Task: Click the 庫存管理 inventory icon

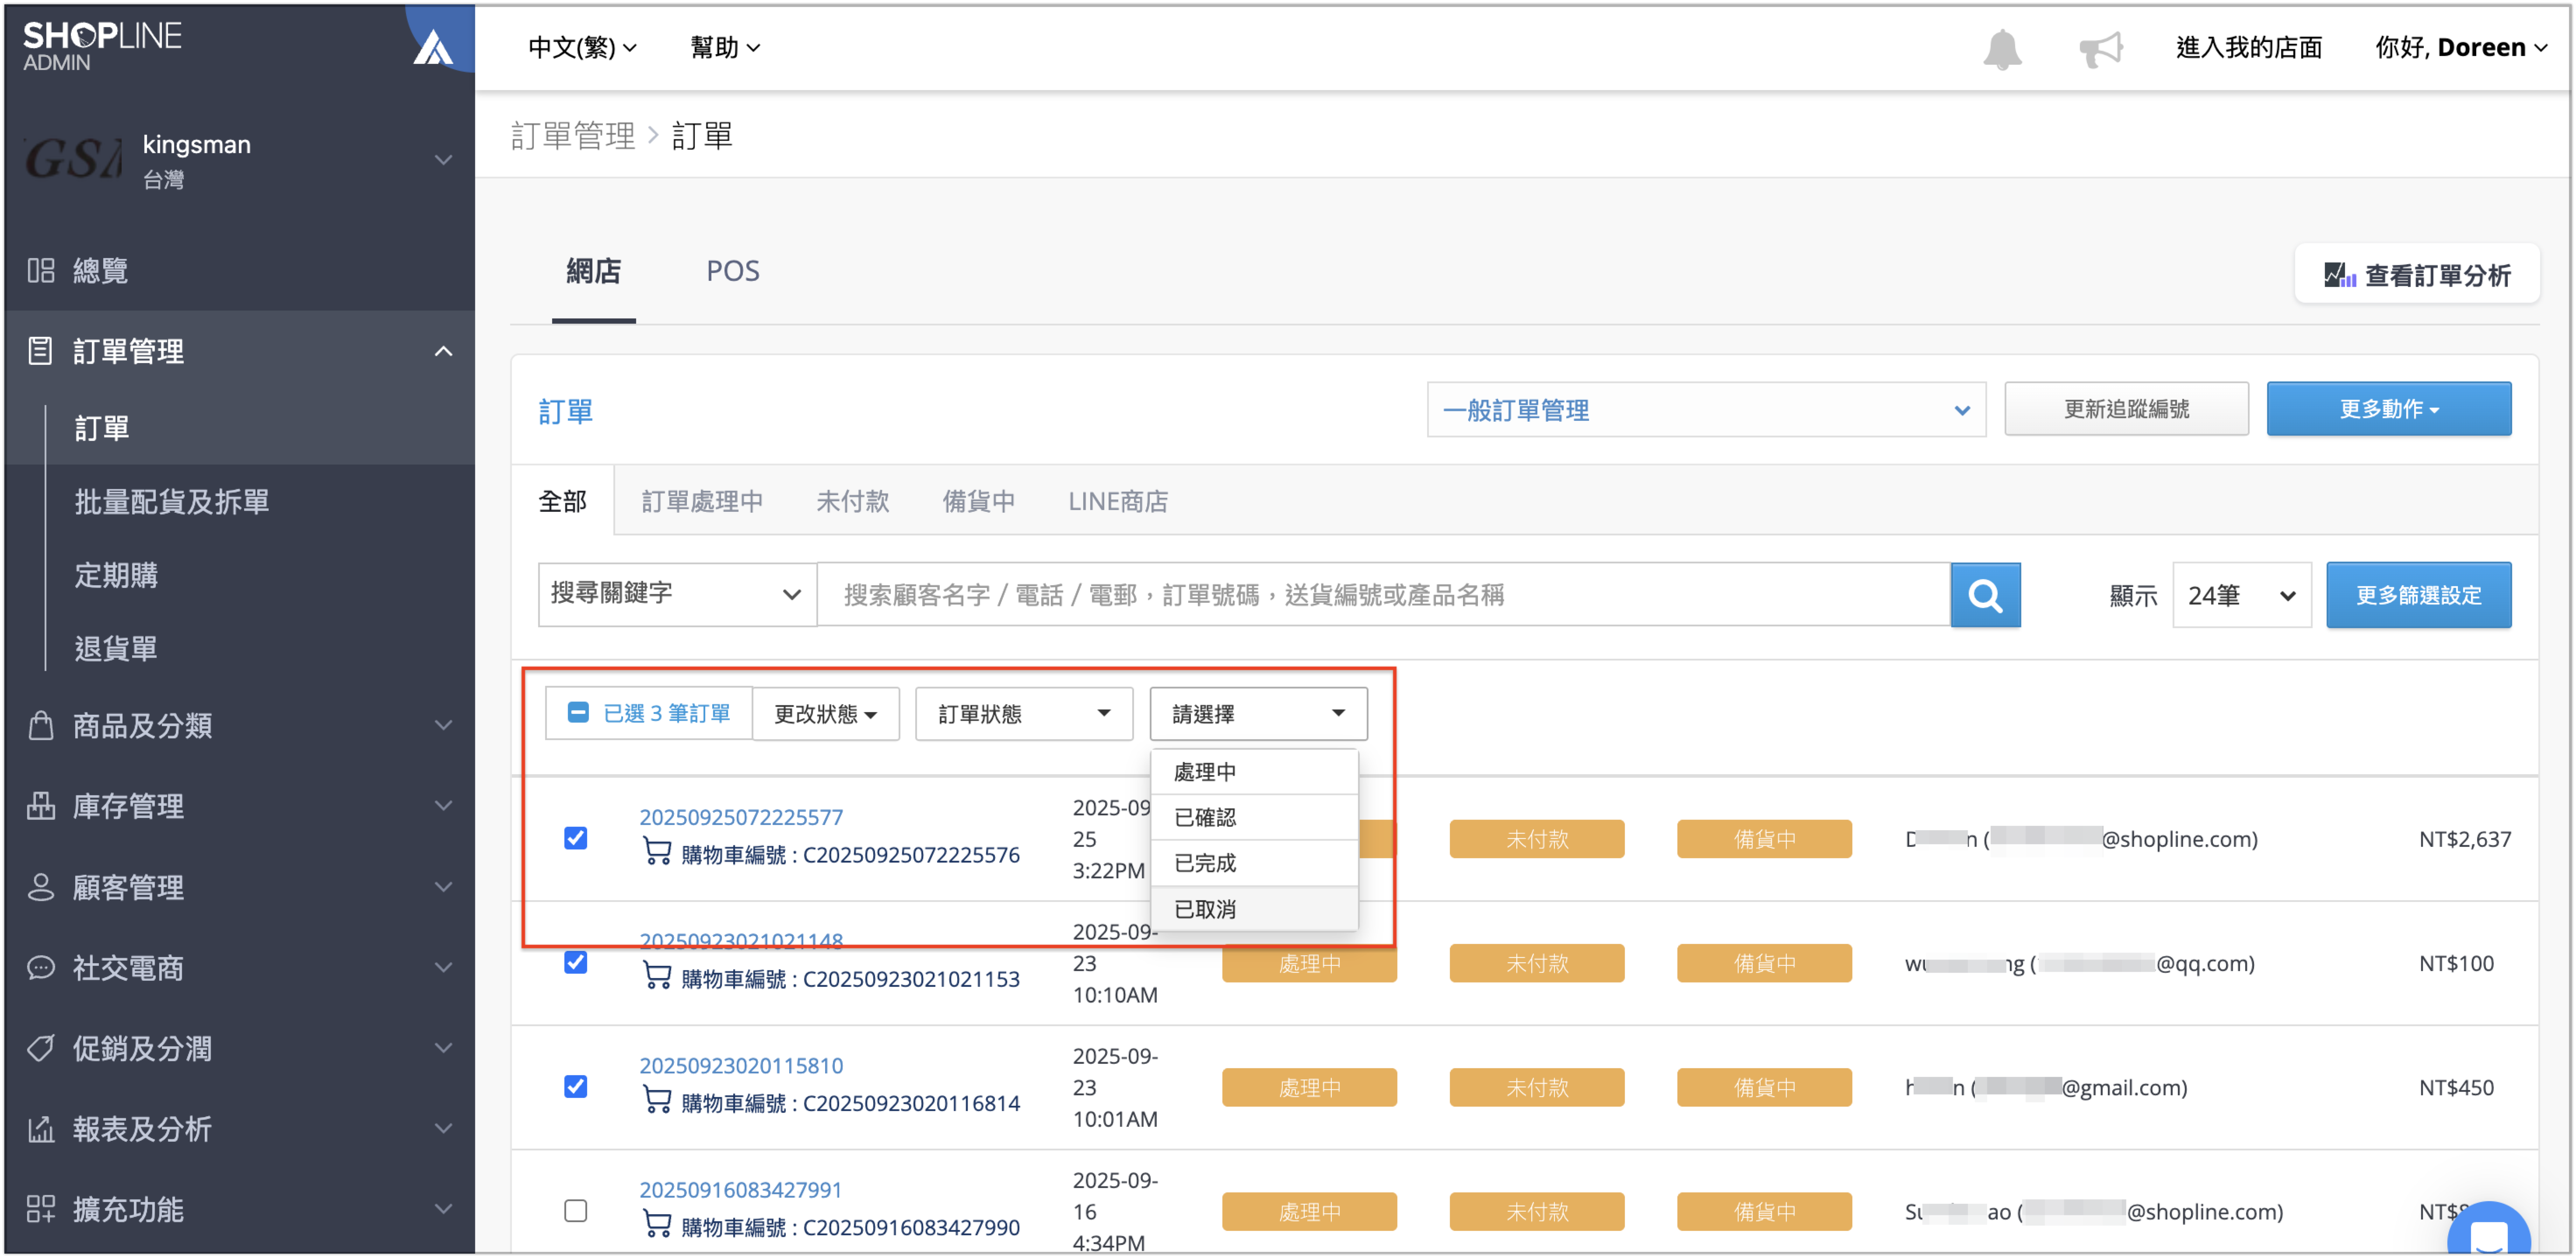Action: [41, 806]
